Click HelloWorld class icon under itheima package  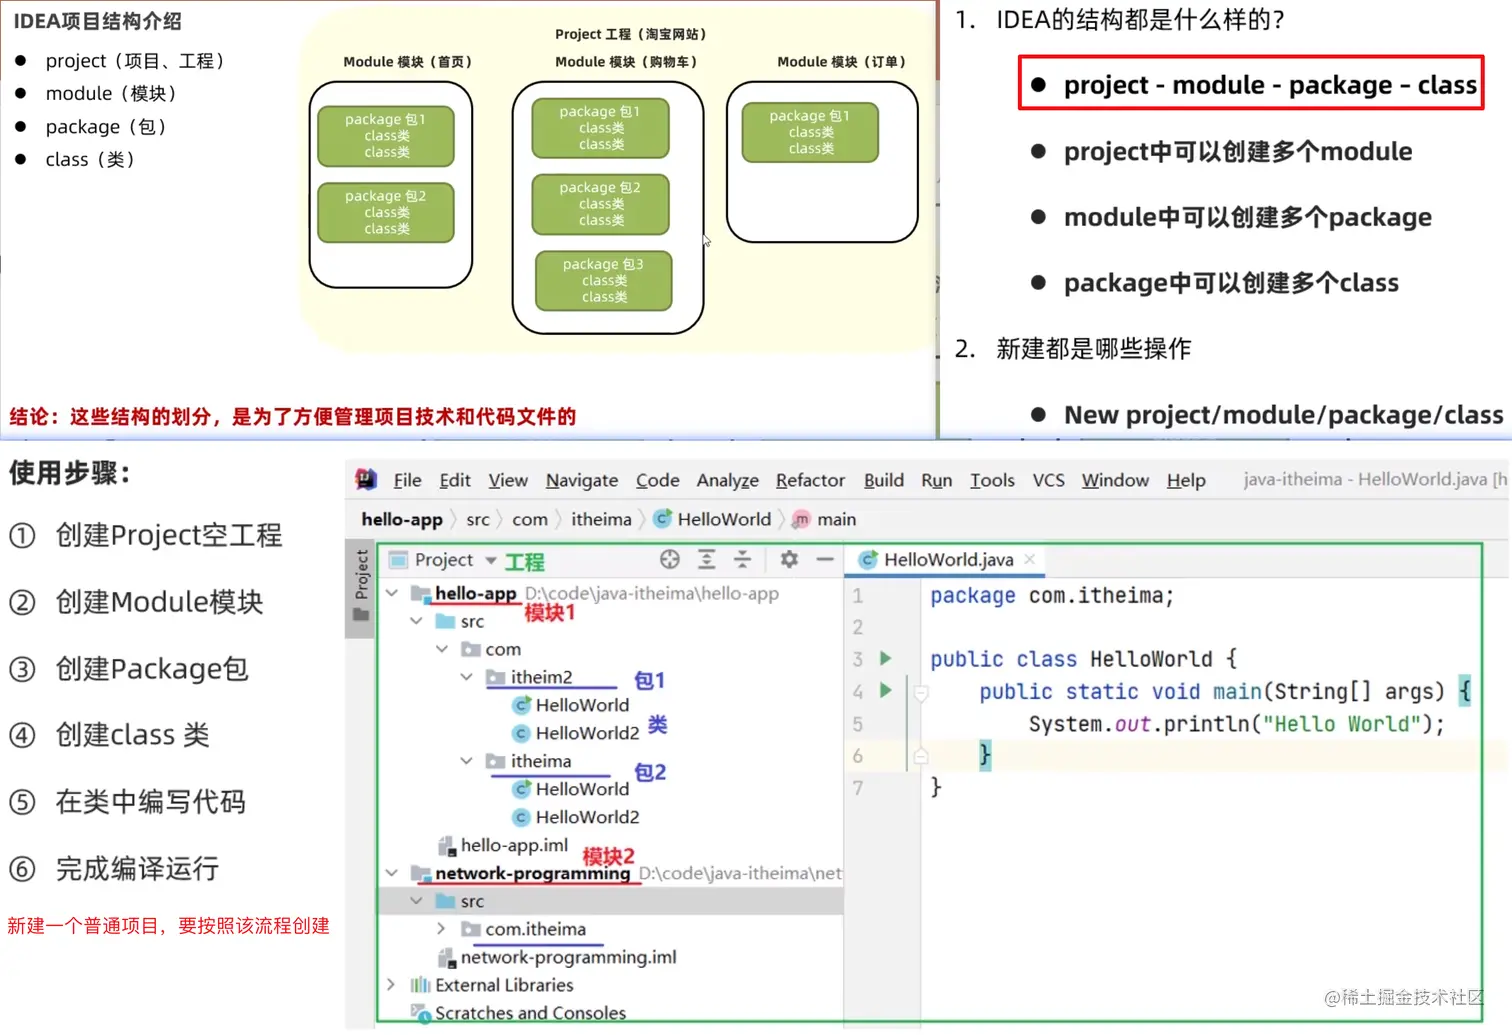521,789
